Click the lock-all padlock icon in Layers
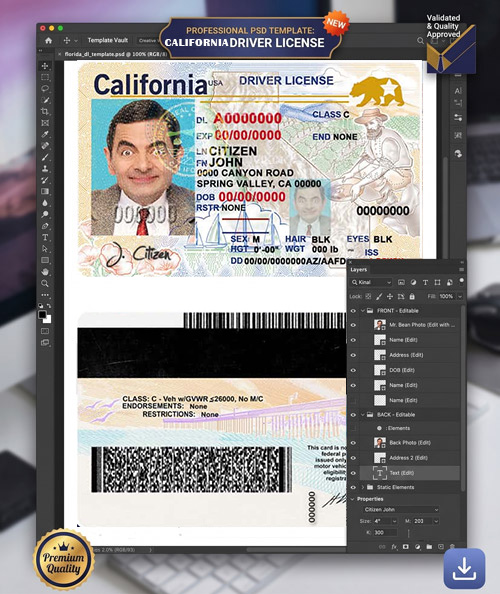 coord(412,297)
